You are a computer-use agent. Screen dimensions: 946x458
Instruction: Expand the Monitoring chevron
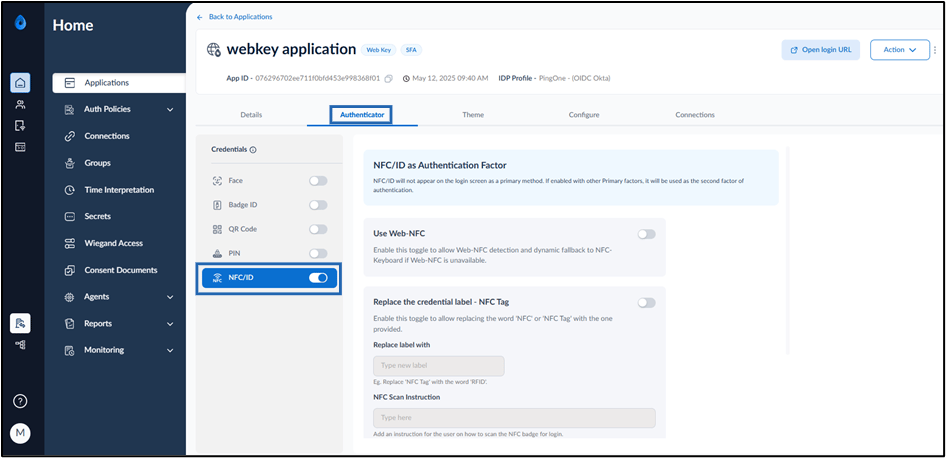click(x=170, y=351)
